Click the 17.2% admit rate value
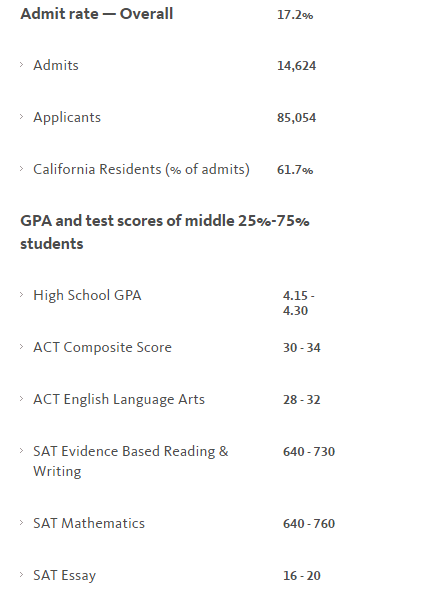 tap(295, 15)
